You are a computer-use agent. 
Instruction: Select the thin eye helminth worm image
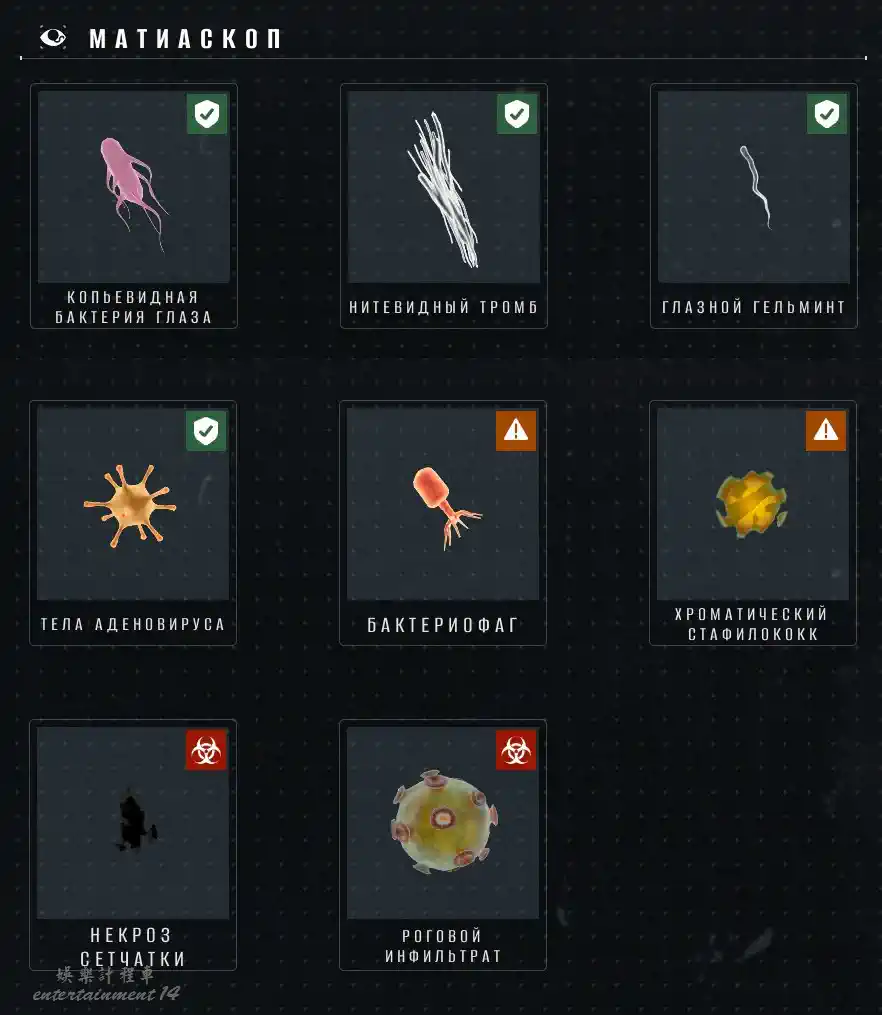[x=756, y=186]
